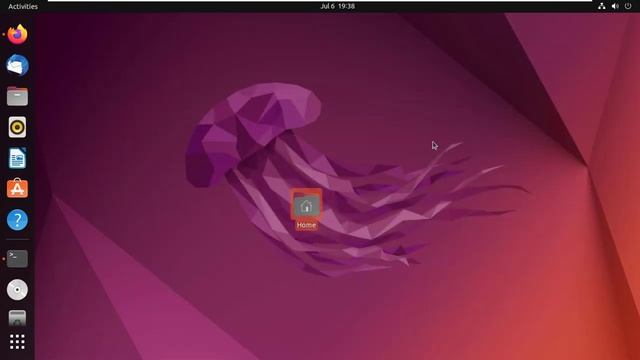Launch Rhythmbox music player
The width and height of the screenshot is (640, 360).
coord(17,127)
